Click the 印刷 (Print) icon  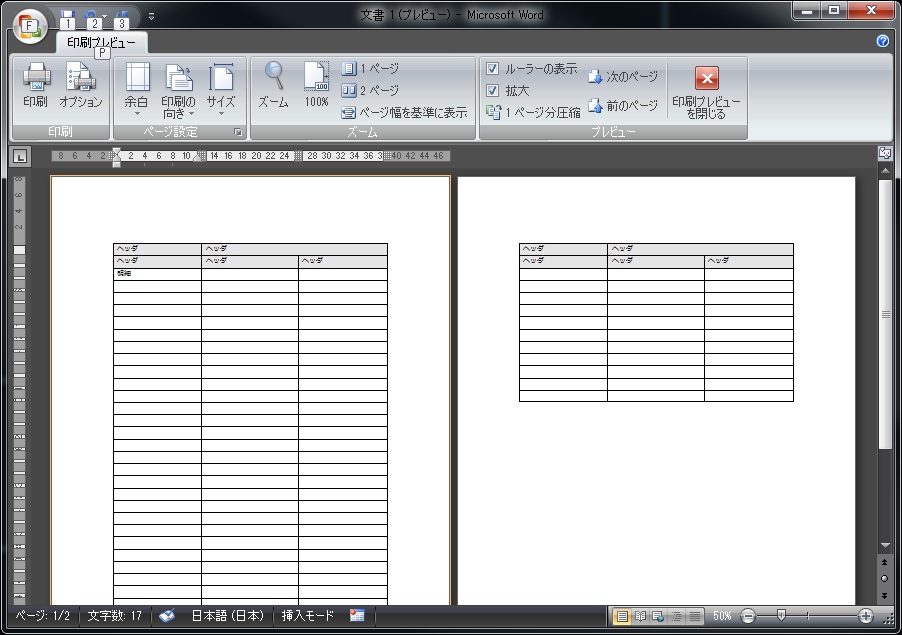point(35,86)
